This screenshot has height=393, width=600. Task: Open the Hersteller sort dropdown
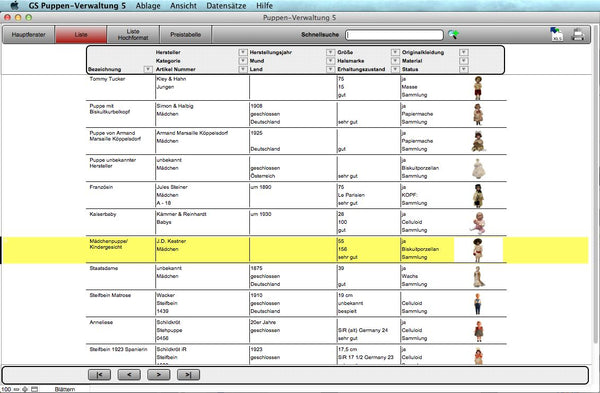[243, 52]
